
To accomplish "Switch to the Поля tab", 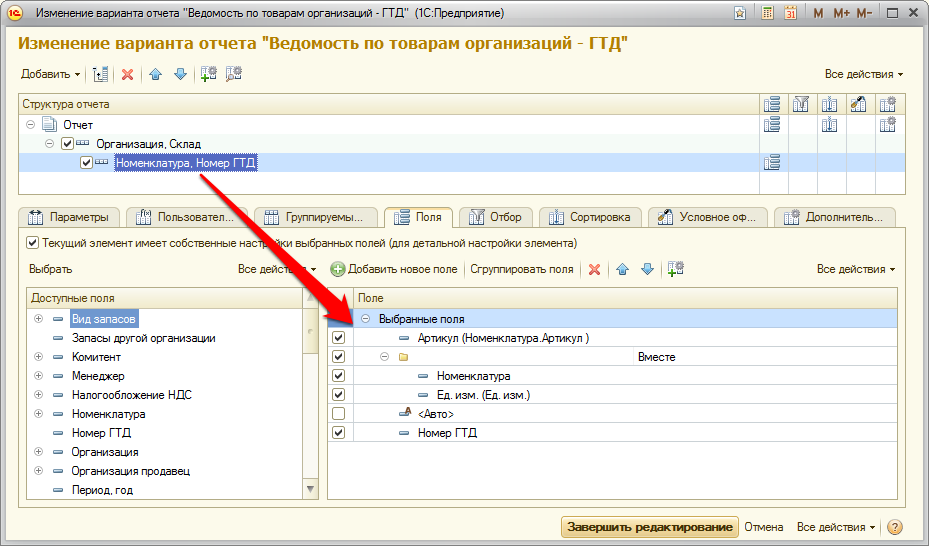I will (418, 217).
